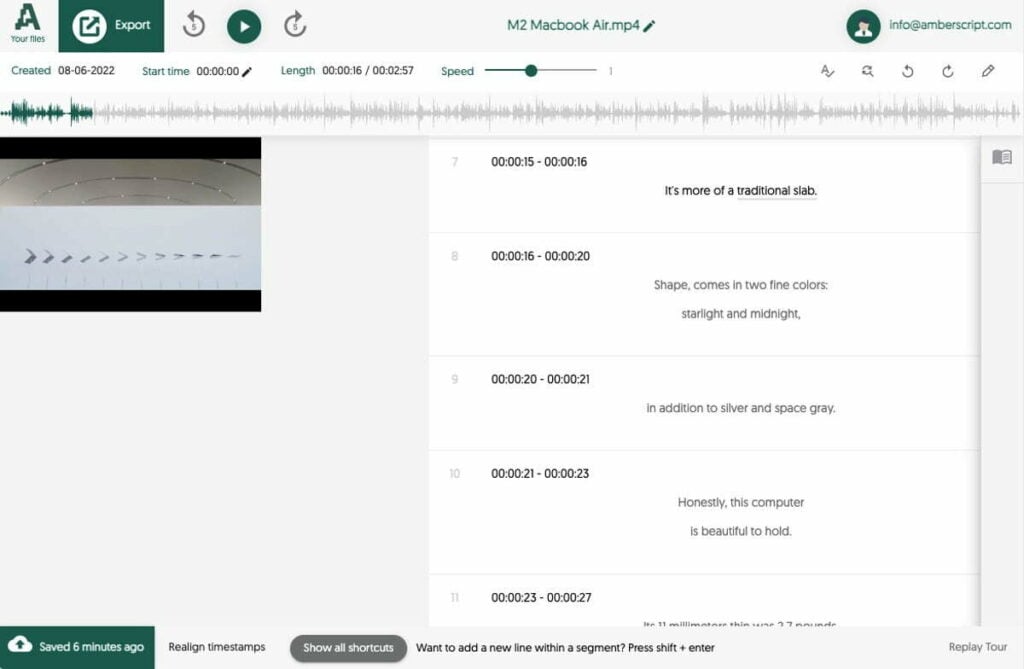Open the spell check tool
The height and width of the screenshot is (669, 1024).
(827, 71)
